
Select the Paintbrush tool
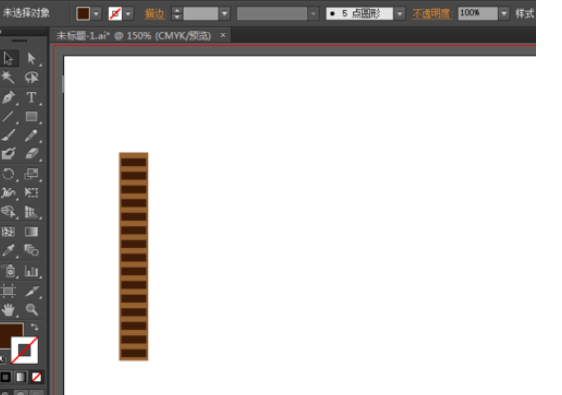click(x=8, y=135)
